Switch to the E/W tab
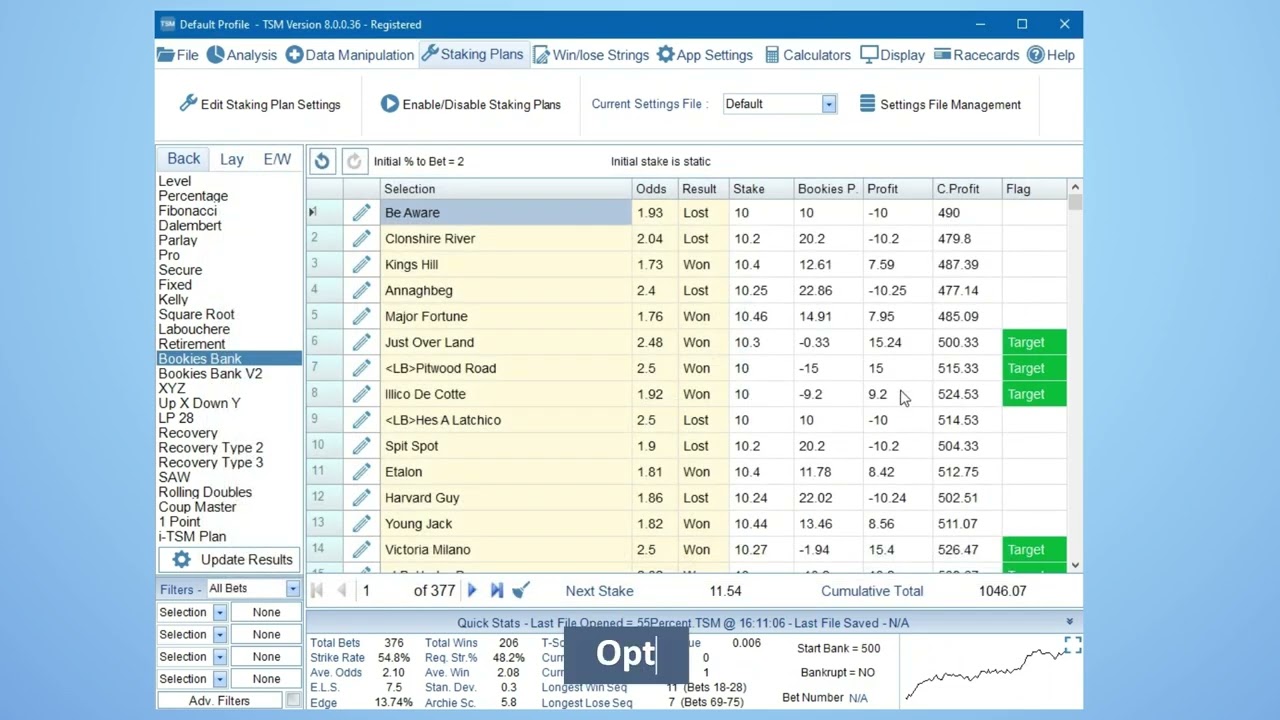This screenshot has height=720, width=1280. point(277,159)
